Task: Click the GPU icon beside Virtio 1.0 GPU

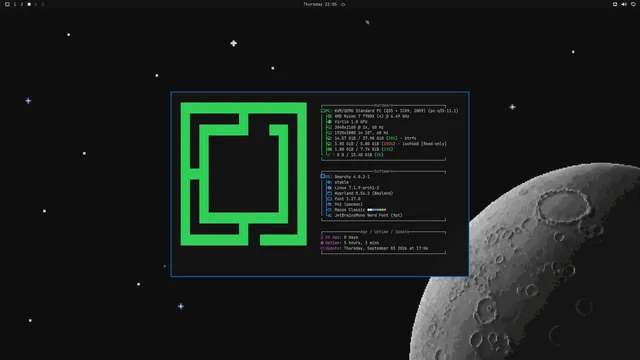Action: pyautogui.click(x=329, y=122)
